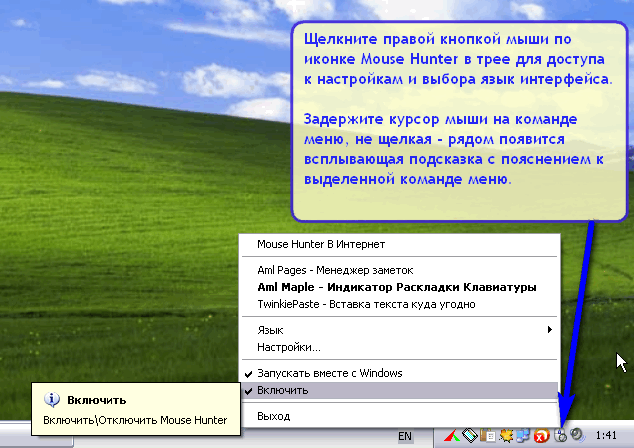Click the EN language indicator on taskbar
The width and height of the screenshot is (634, 448).
coord(405,436)
